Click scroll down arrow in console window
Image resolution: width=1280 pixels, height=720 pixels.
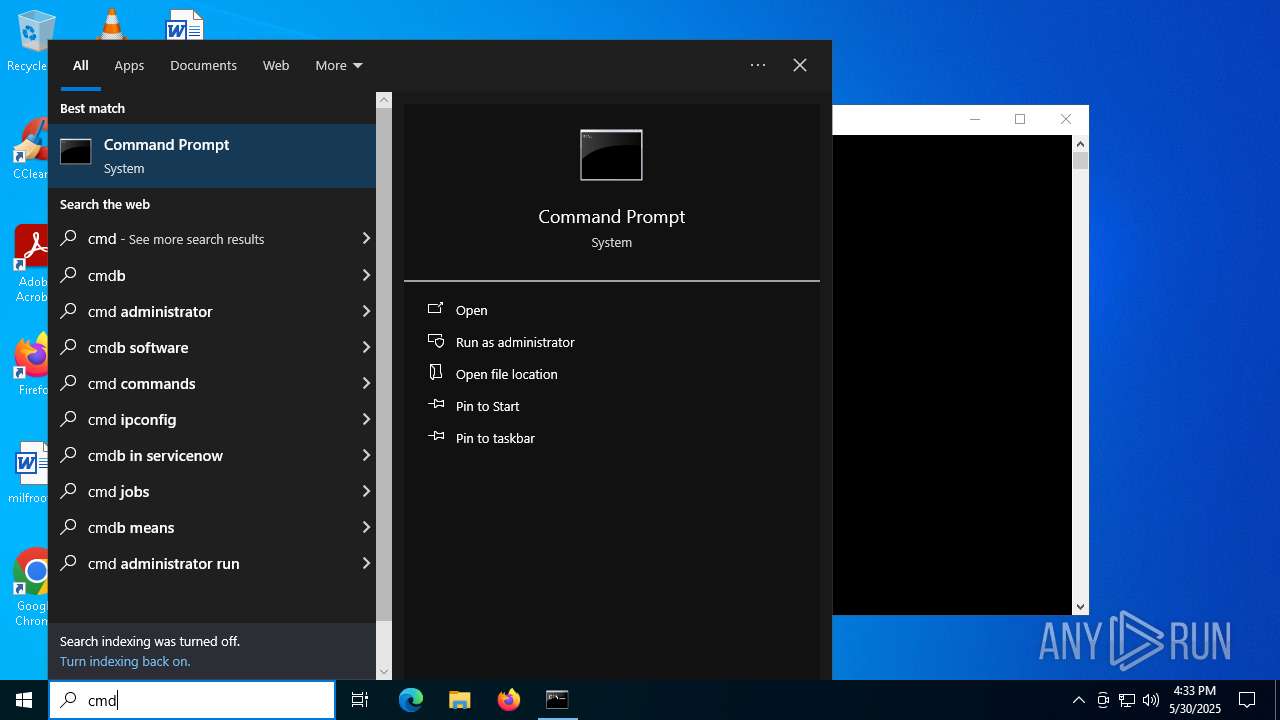(x=1080, y=607)
